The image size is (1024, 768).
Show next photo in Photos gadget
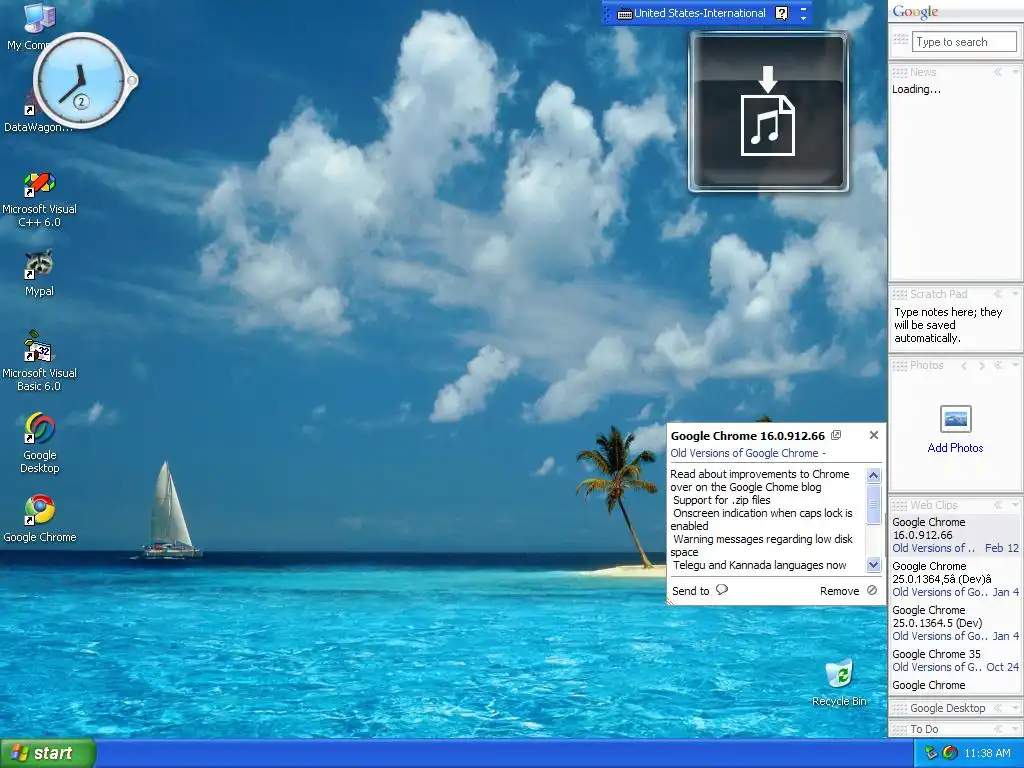point(982,366)
